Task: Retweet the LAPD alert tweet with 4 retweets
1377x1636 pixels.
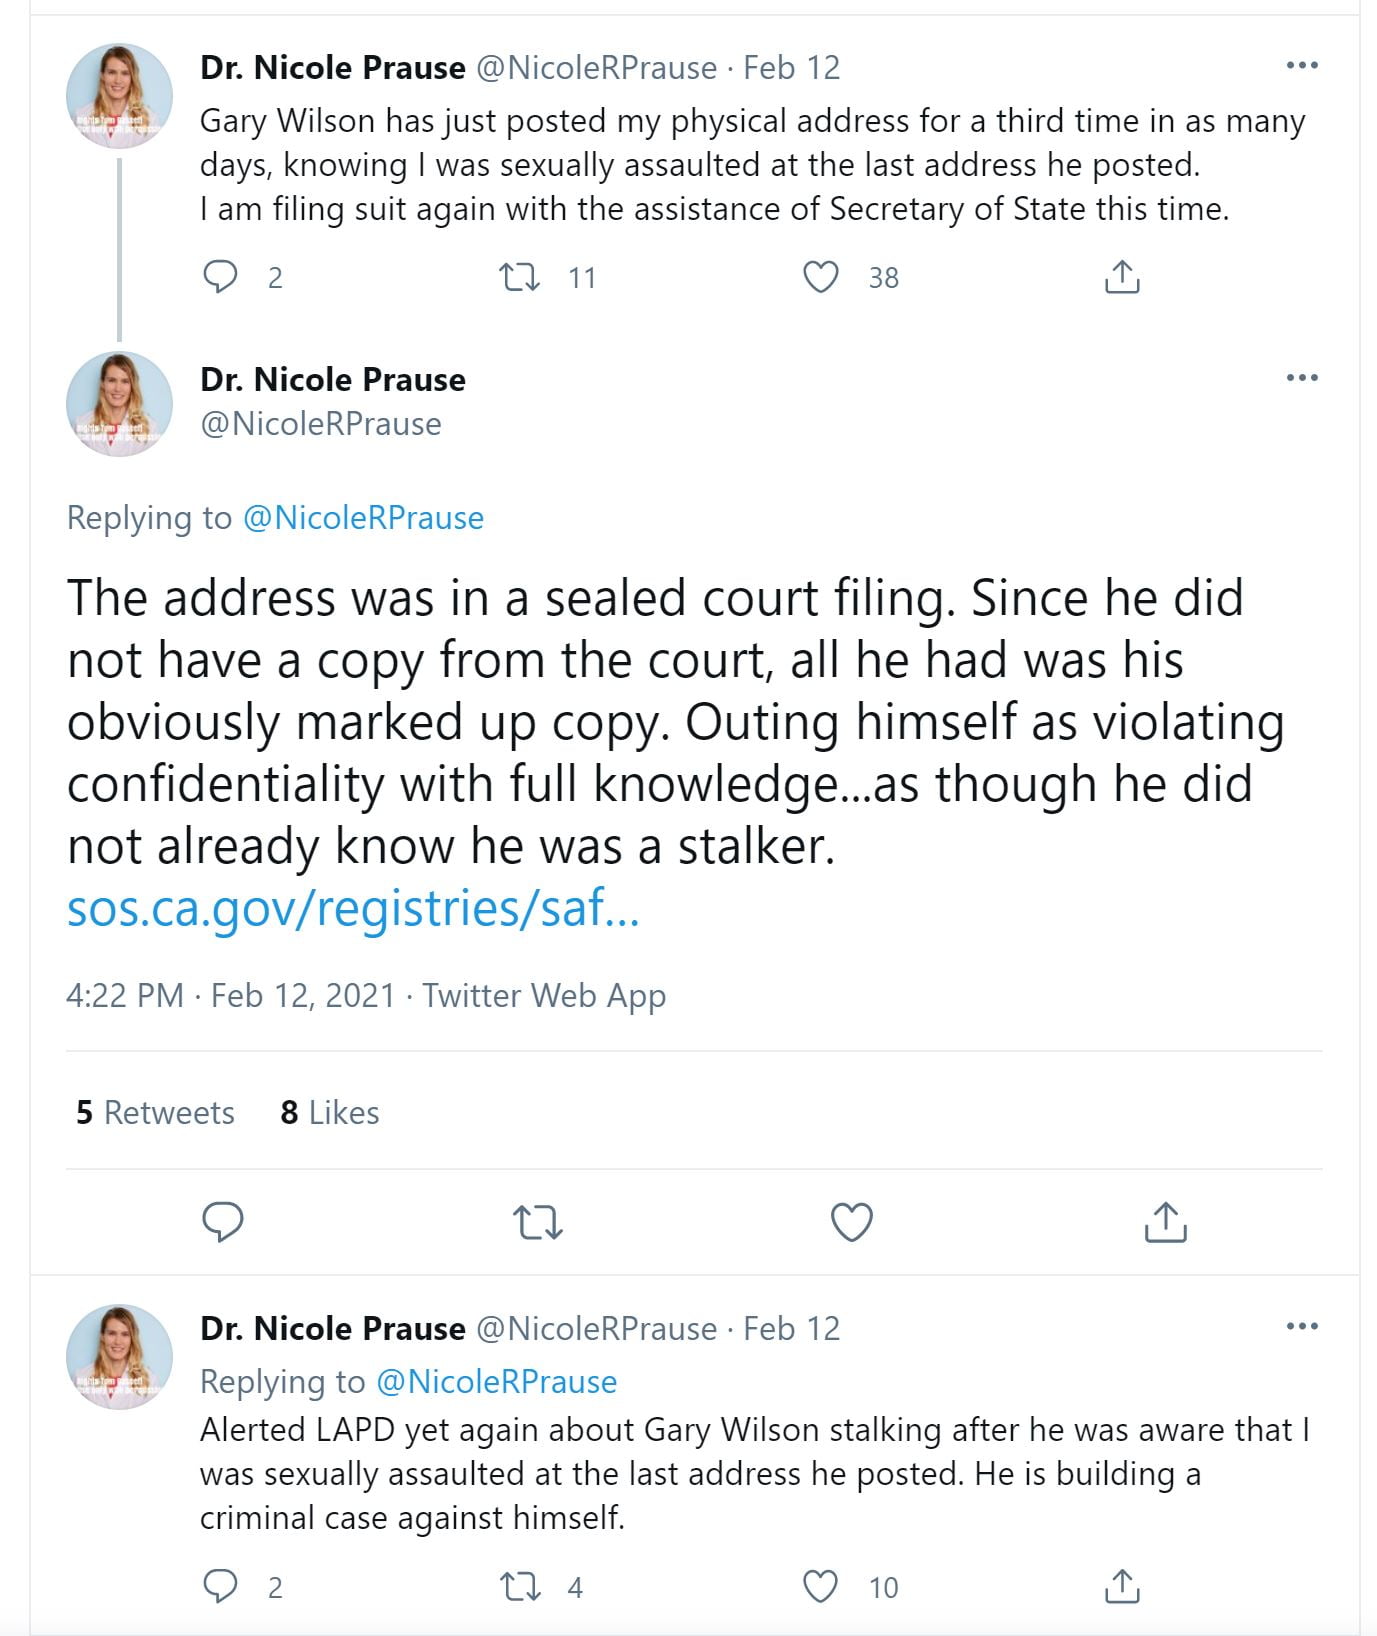Action: (519, 1585)
